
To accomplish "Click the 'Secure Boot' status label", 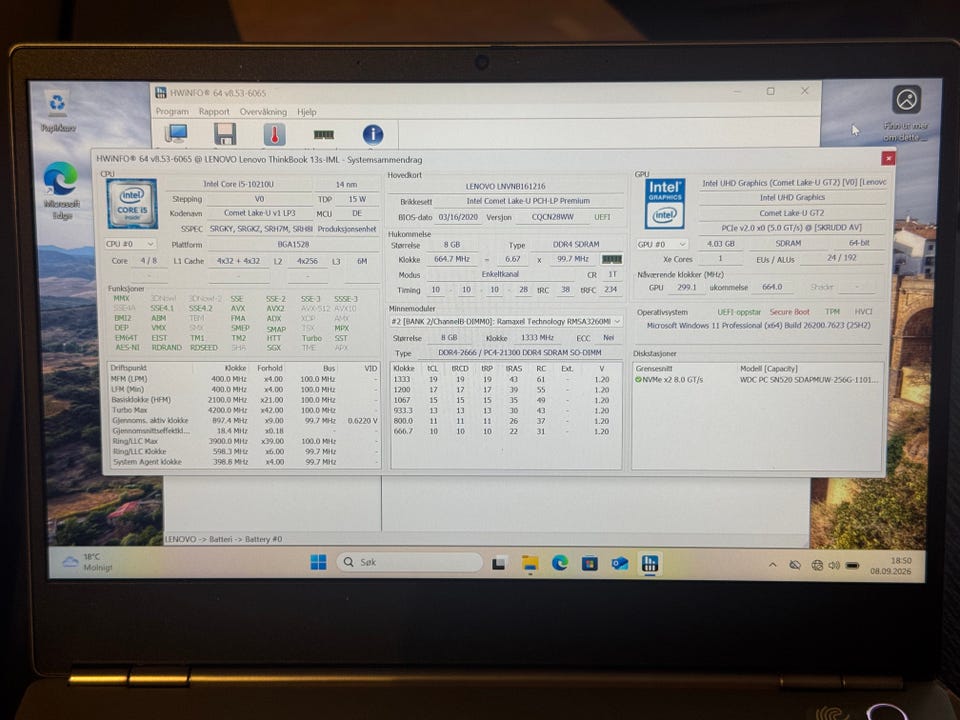I will (x=789, y=312).
